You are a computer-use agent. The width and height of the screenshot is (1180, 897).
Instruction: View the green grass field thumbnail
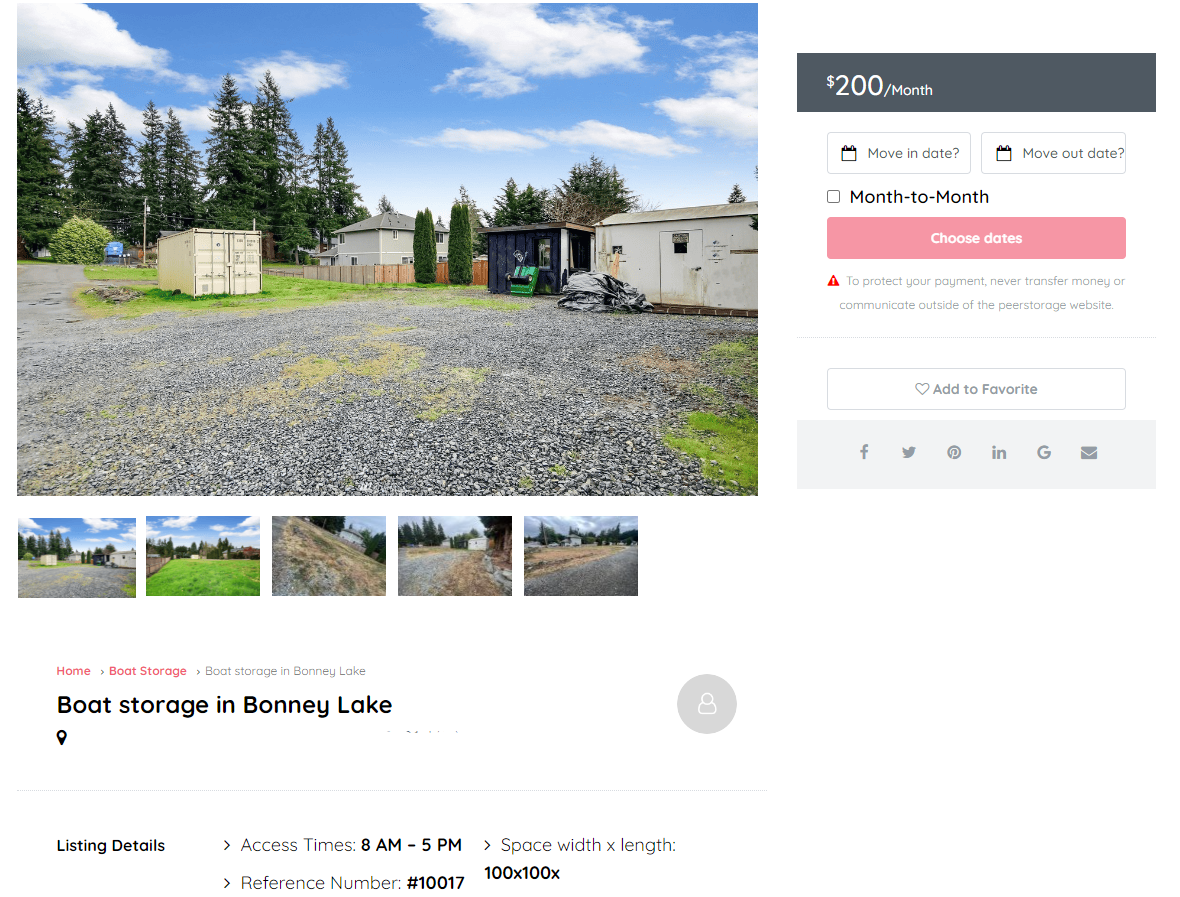[x=203, y=556]
